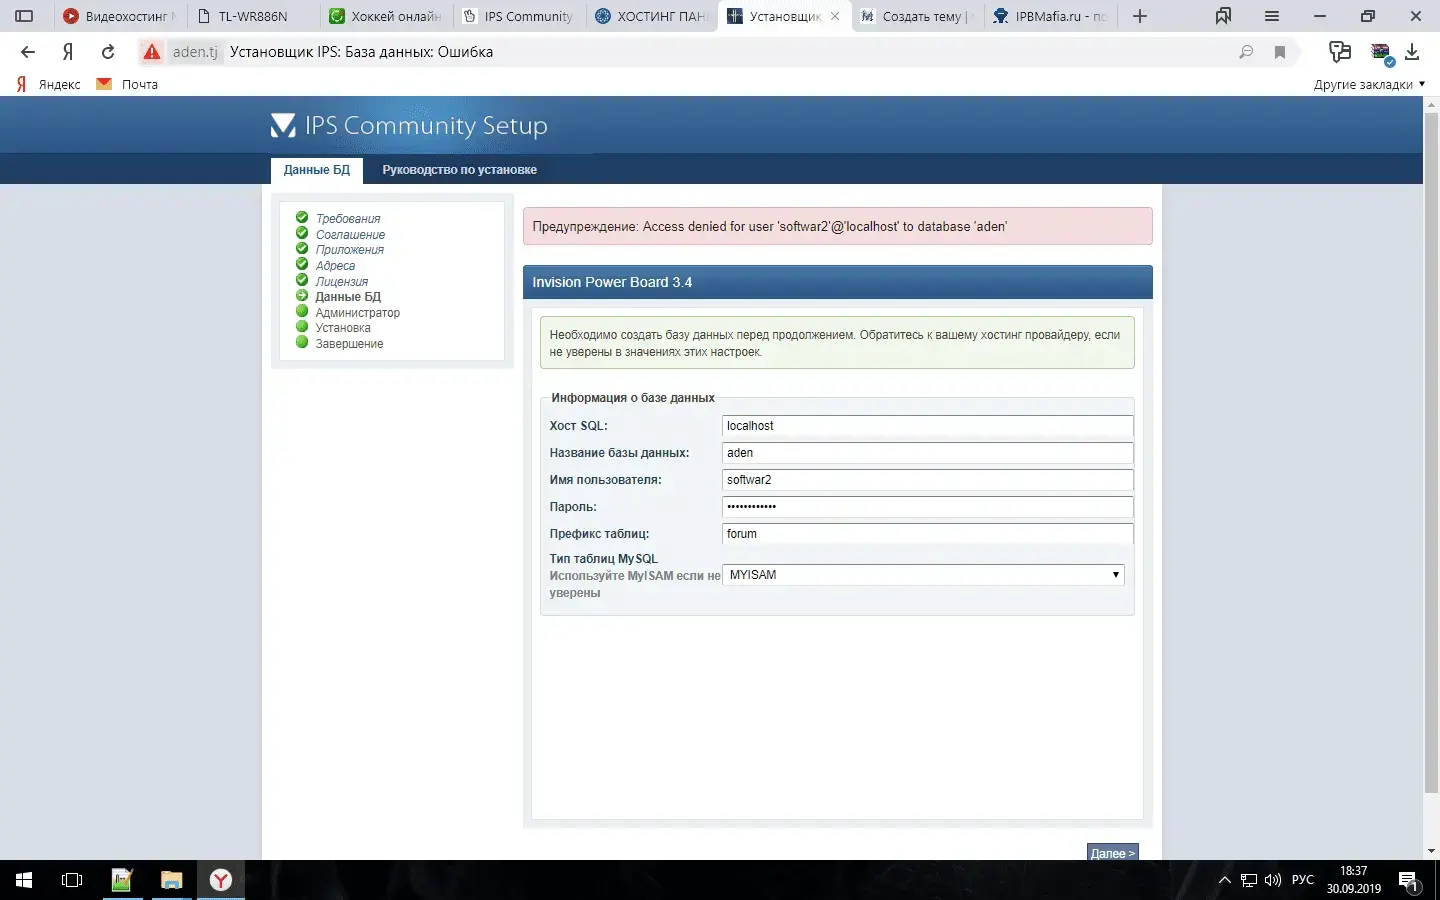Click the Название базы данных field
The image size is (1440, 900).
[x=927, y=453]
